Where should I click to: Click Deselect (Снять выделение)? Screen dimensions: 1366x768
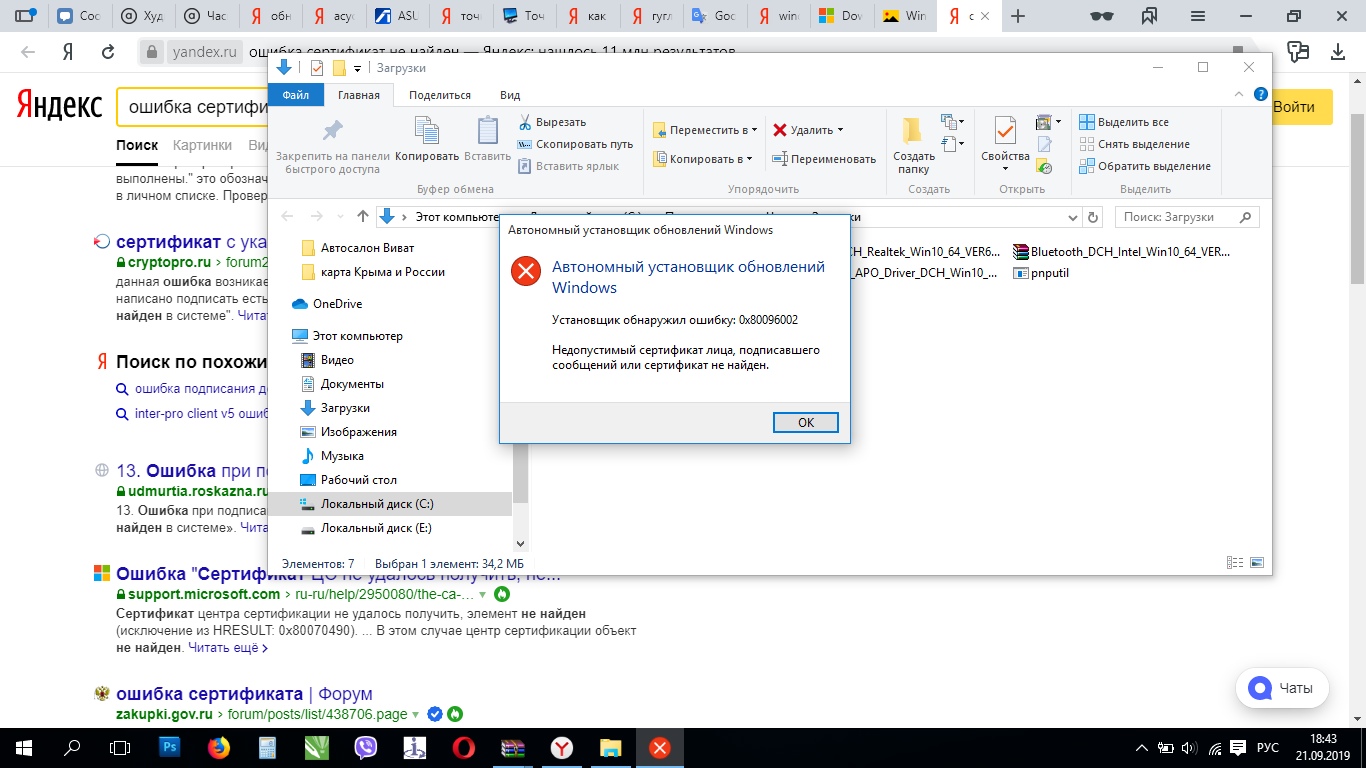point(1135,144)
